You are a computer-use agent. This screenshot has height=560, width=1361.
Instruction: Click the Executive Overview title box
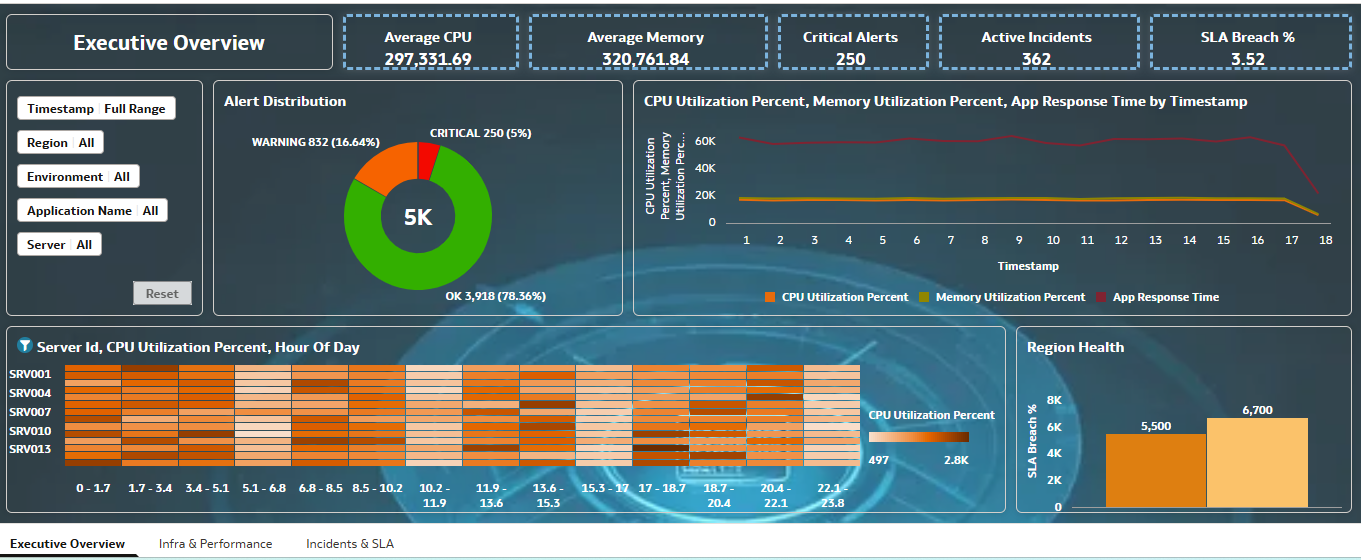click(169, 42)
